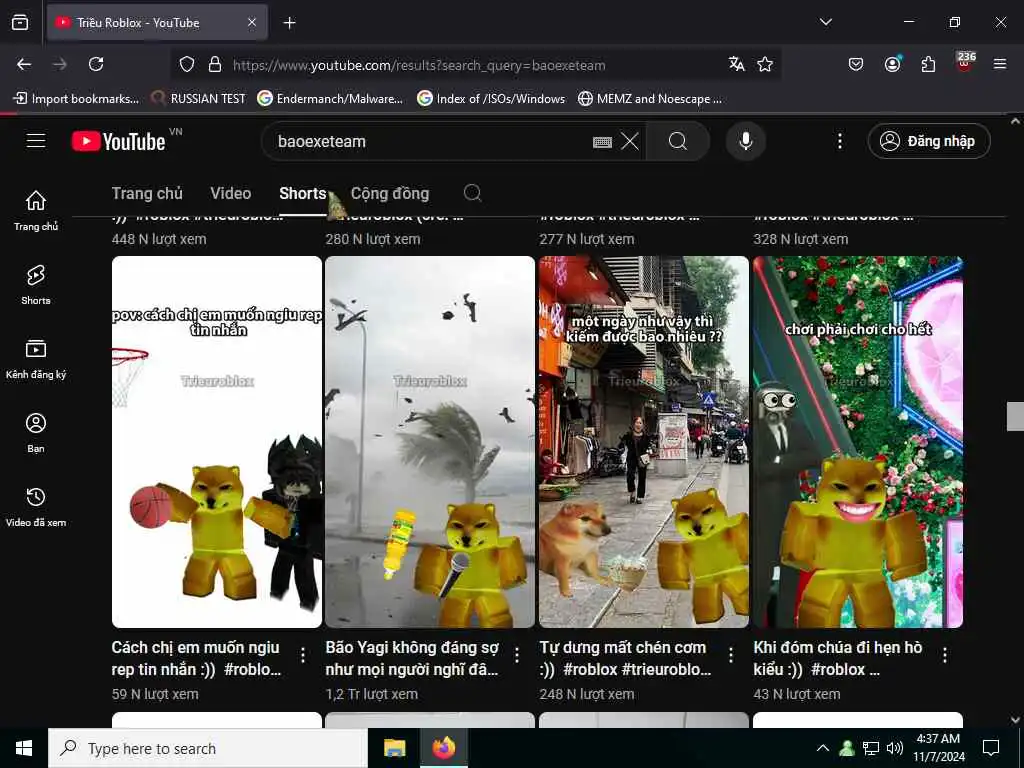
Task: Switch to the channel Trang chủ tab
Action: click(x=147, y=193)
